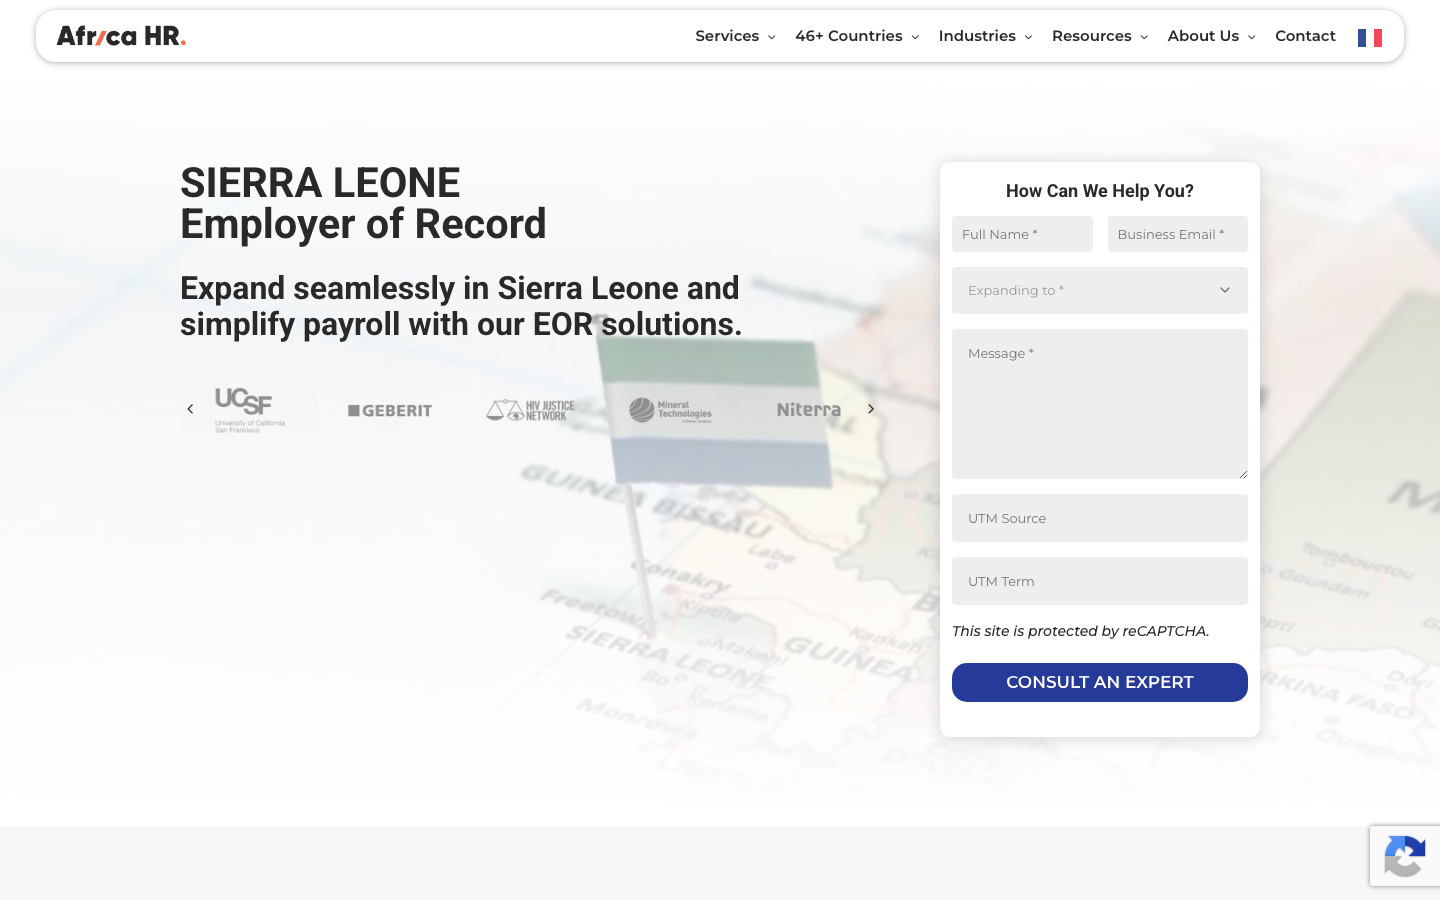1440x900 pixels.
Task: Click the 'Expand seamlessly in Sierra Leone' subheading
Action: pyautogui.click(x=461, y=306)
